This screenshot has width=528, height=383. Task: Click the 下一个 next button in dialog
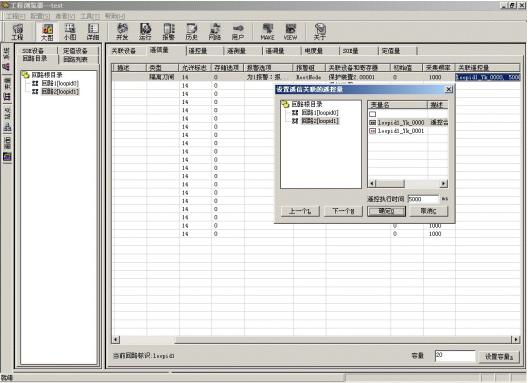tap(343, 211)
